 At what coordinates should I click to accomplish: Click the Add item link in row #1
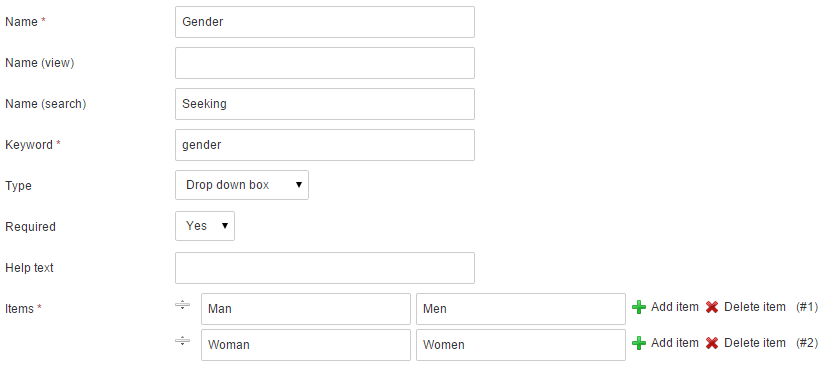coord(675,307)
